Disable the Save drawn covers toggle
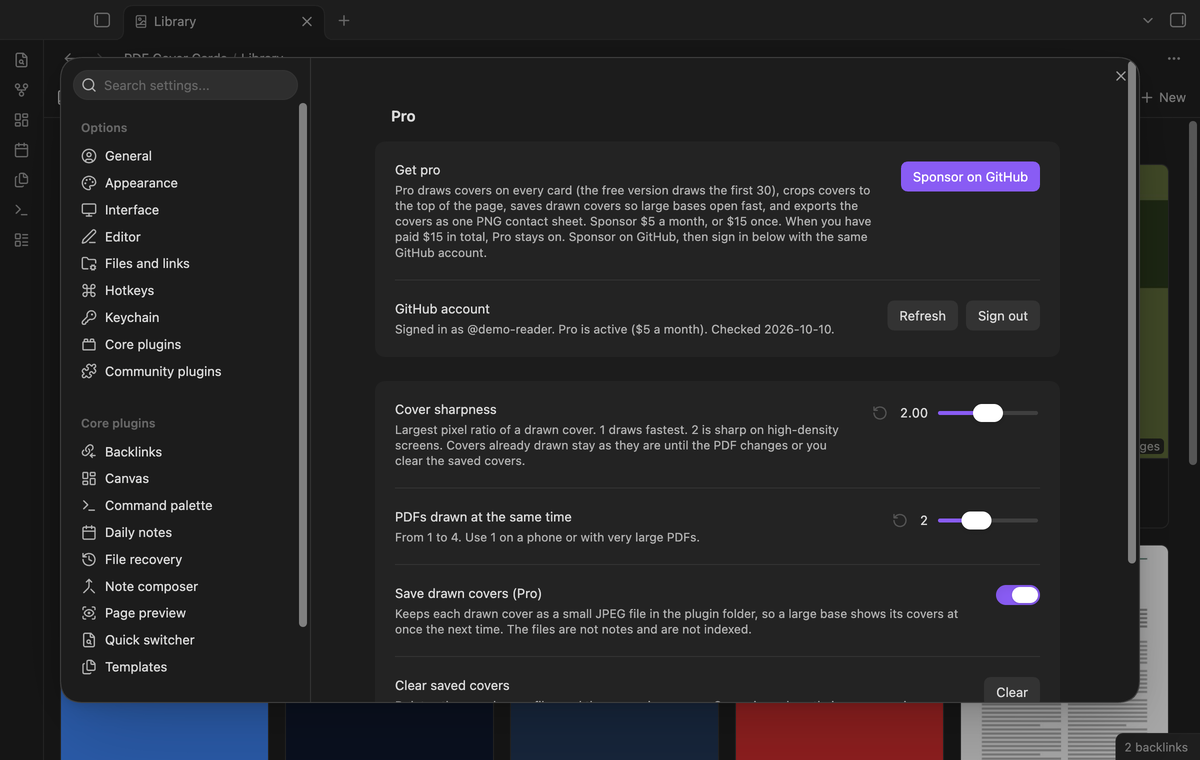 click(1018, 595)
